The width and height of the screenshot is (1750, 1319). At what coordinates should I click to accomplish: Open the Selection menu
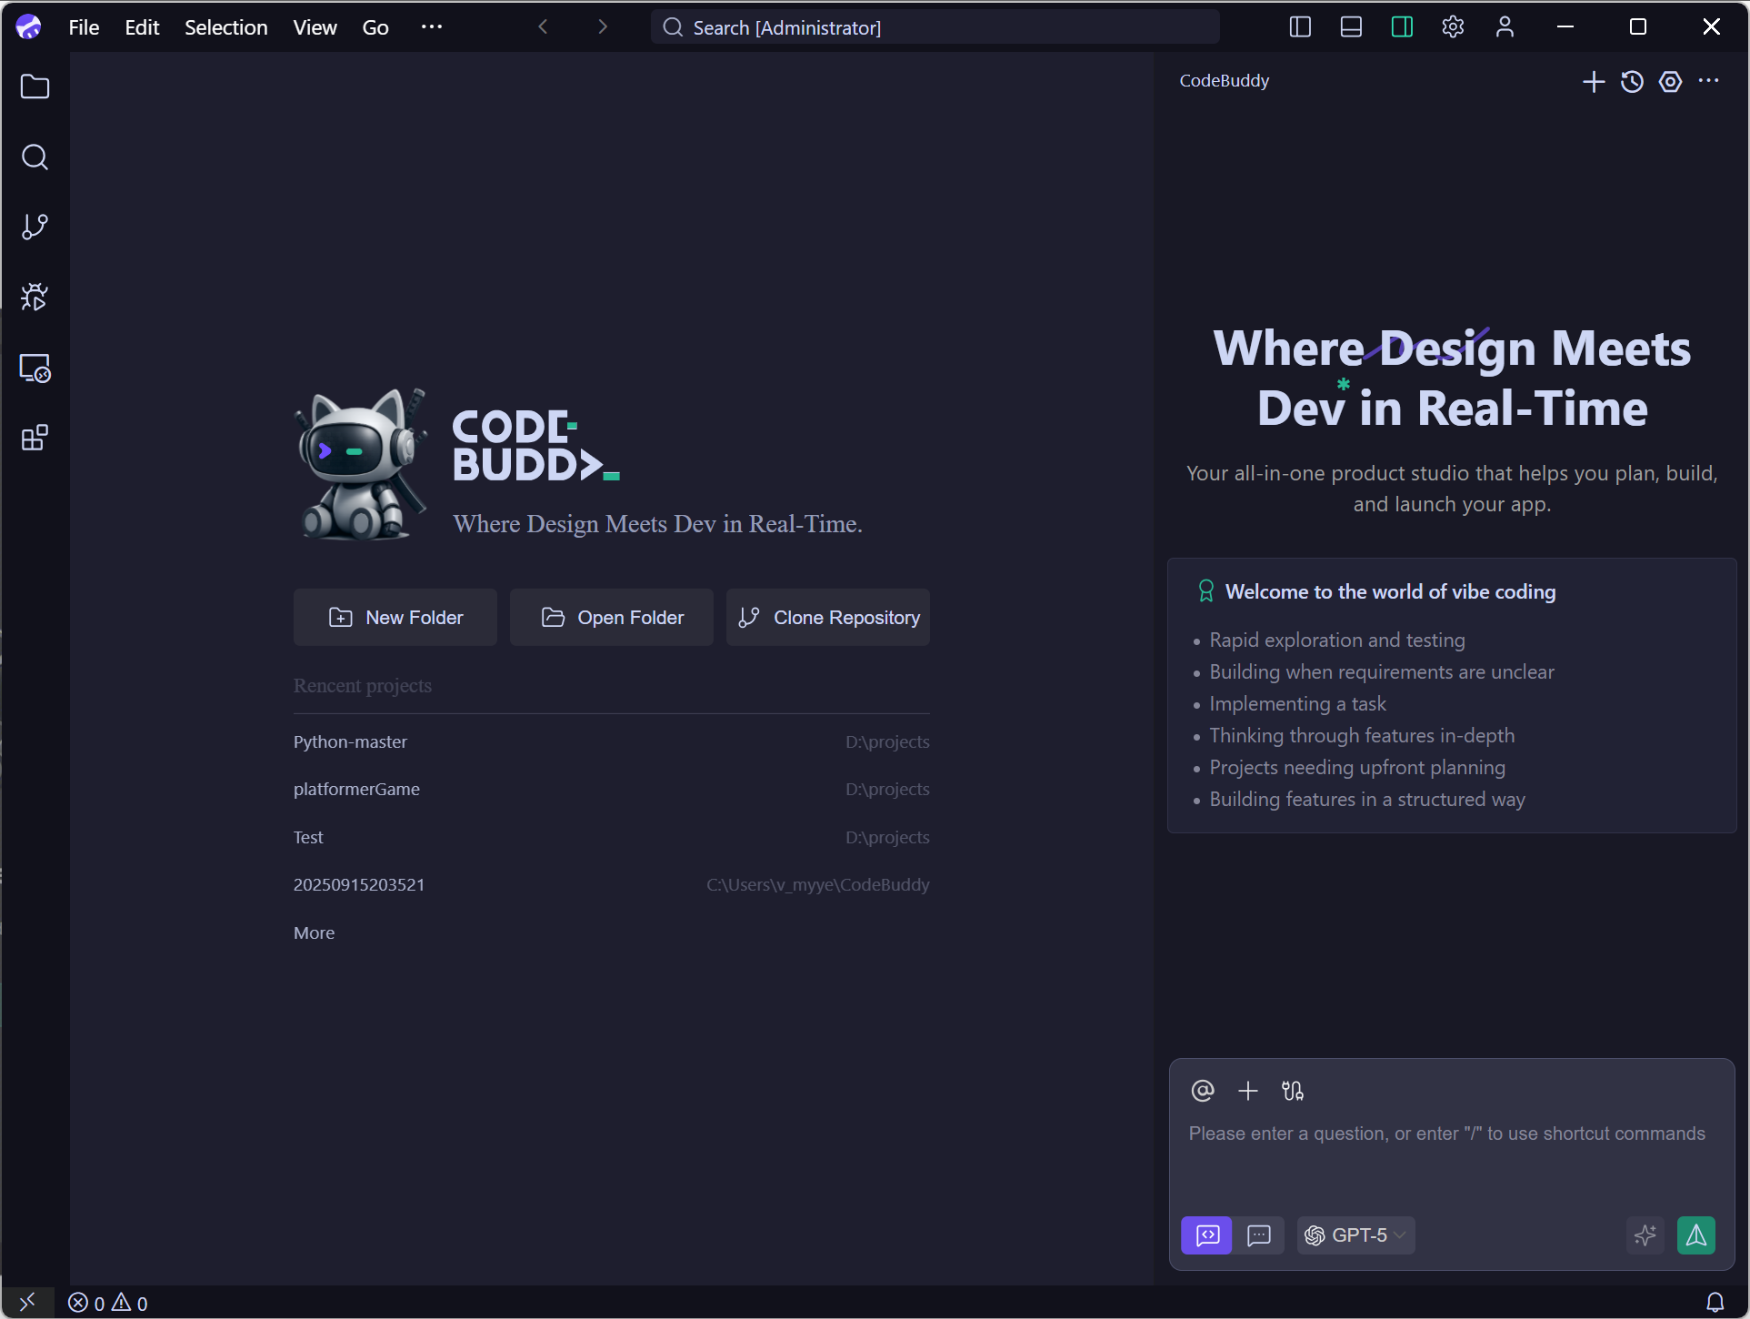click(x=226, y=27)
